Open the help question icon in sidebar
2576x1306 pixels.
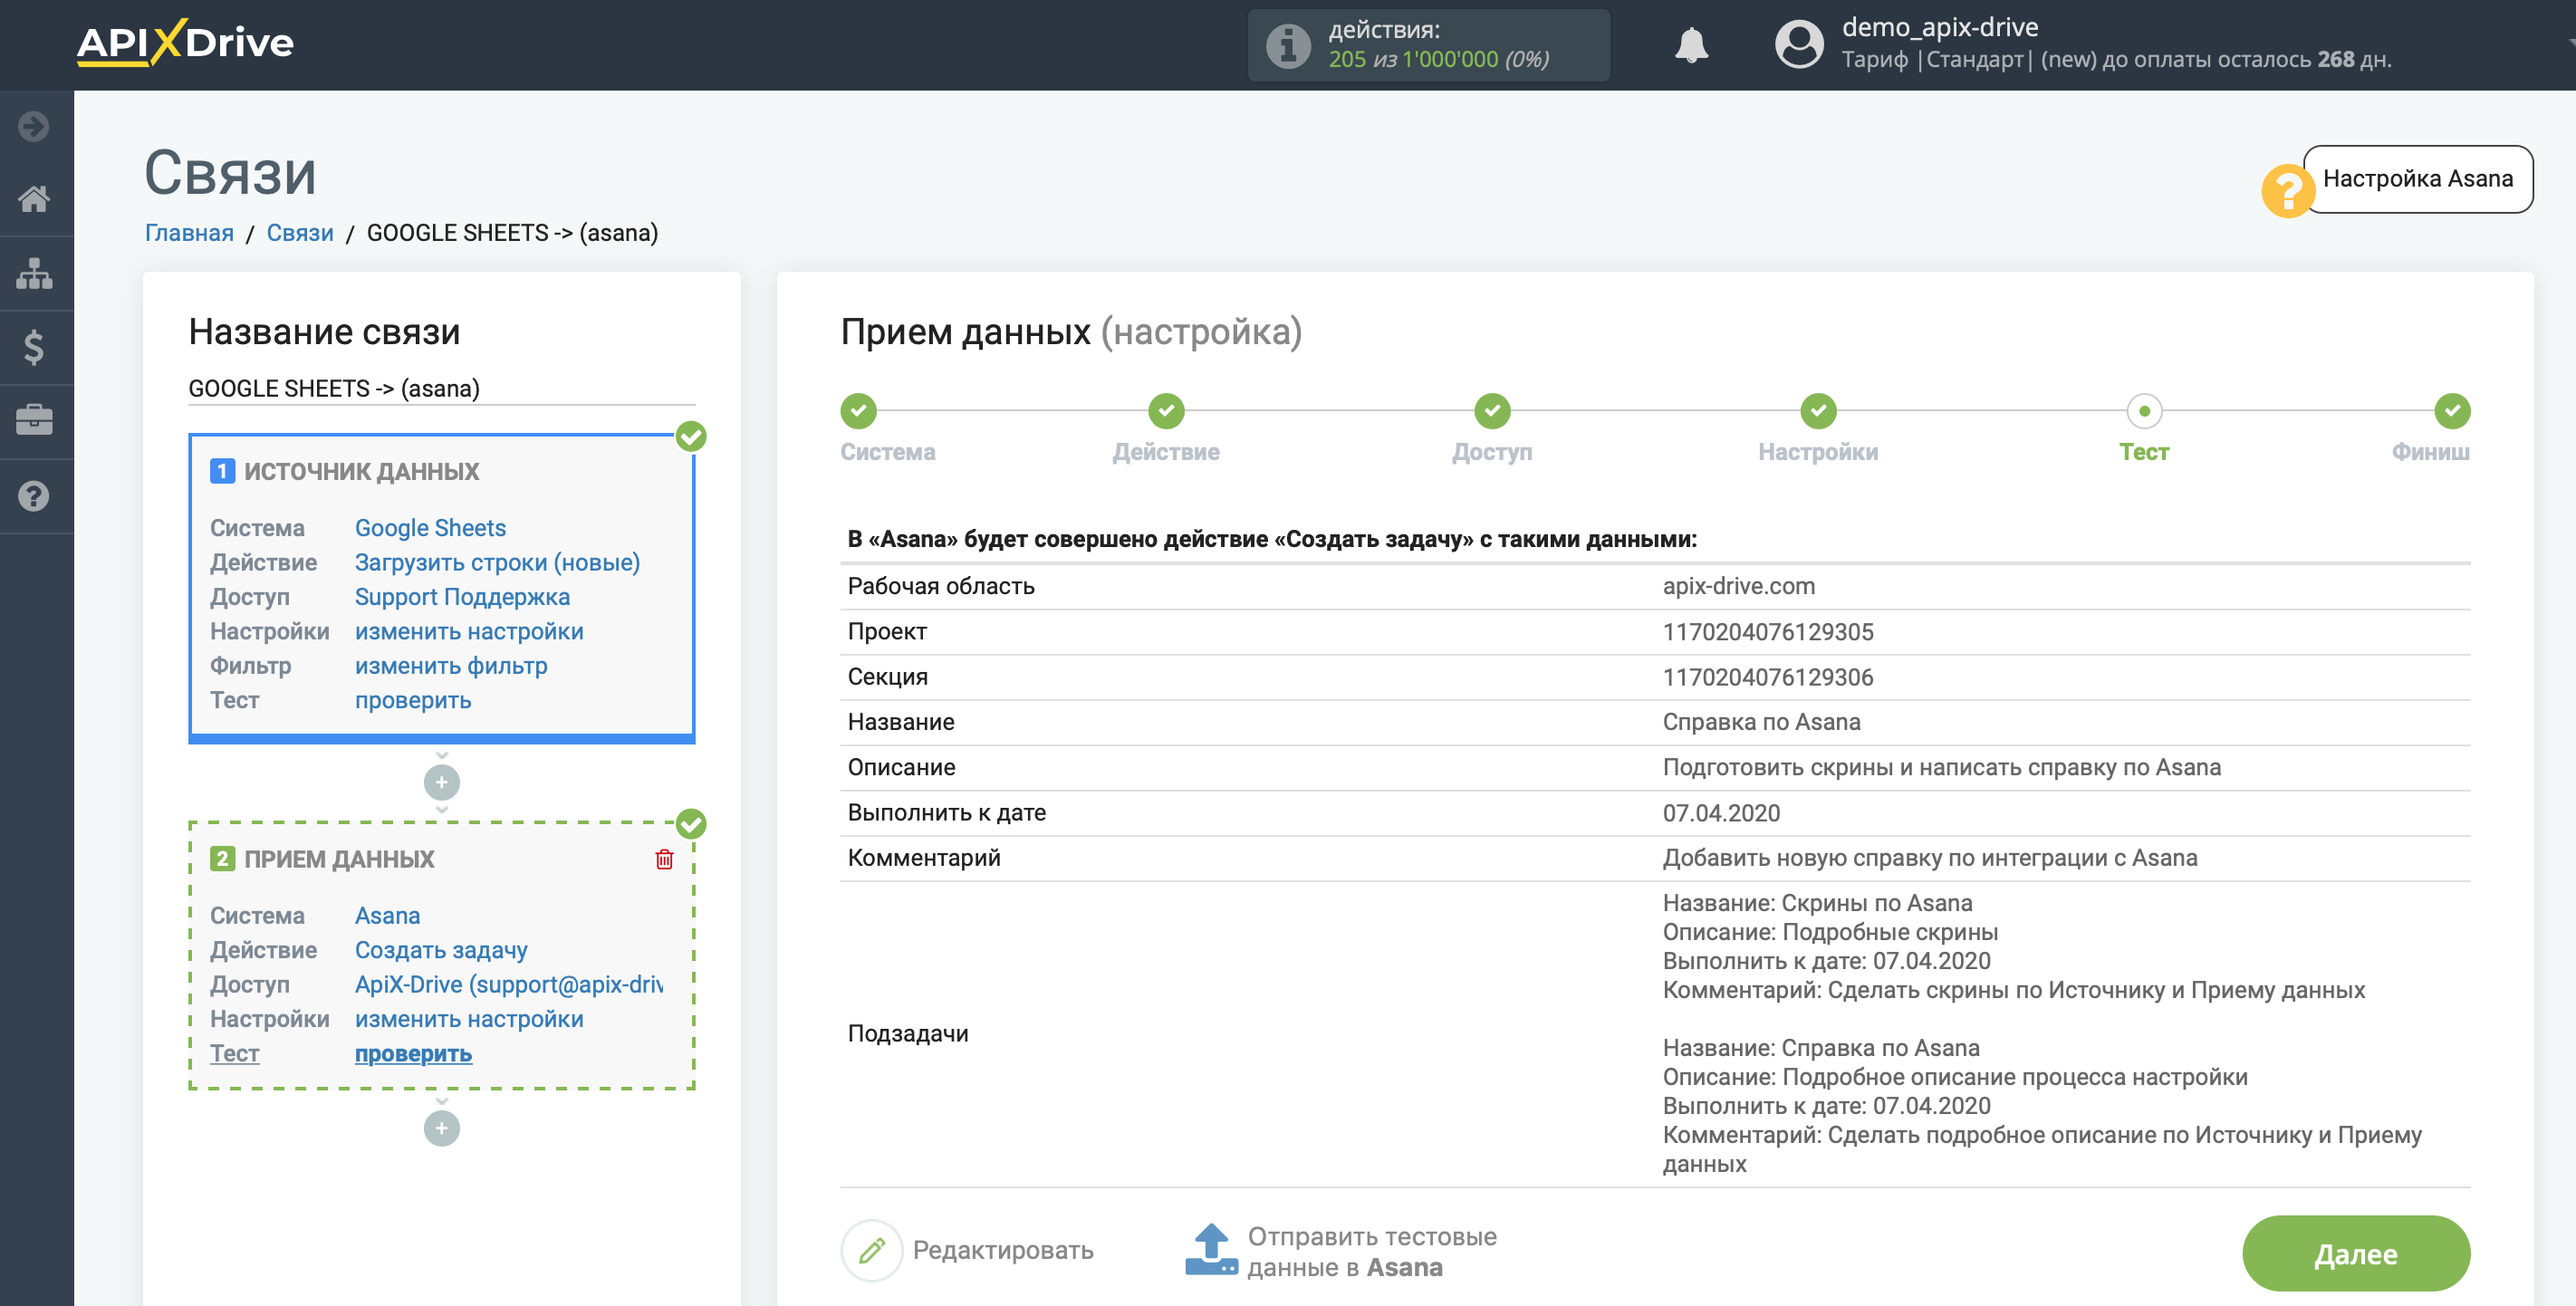[x=34, y=496]
